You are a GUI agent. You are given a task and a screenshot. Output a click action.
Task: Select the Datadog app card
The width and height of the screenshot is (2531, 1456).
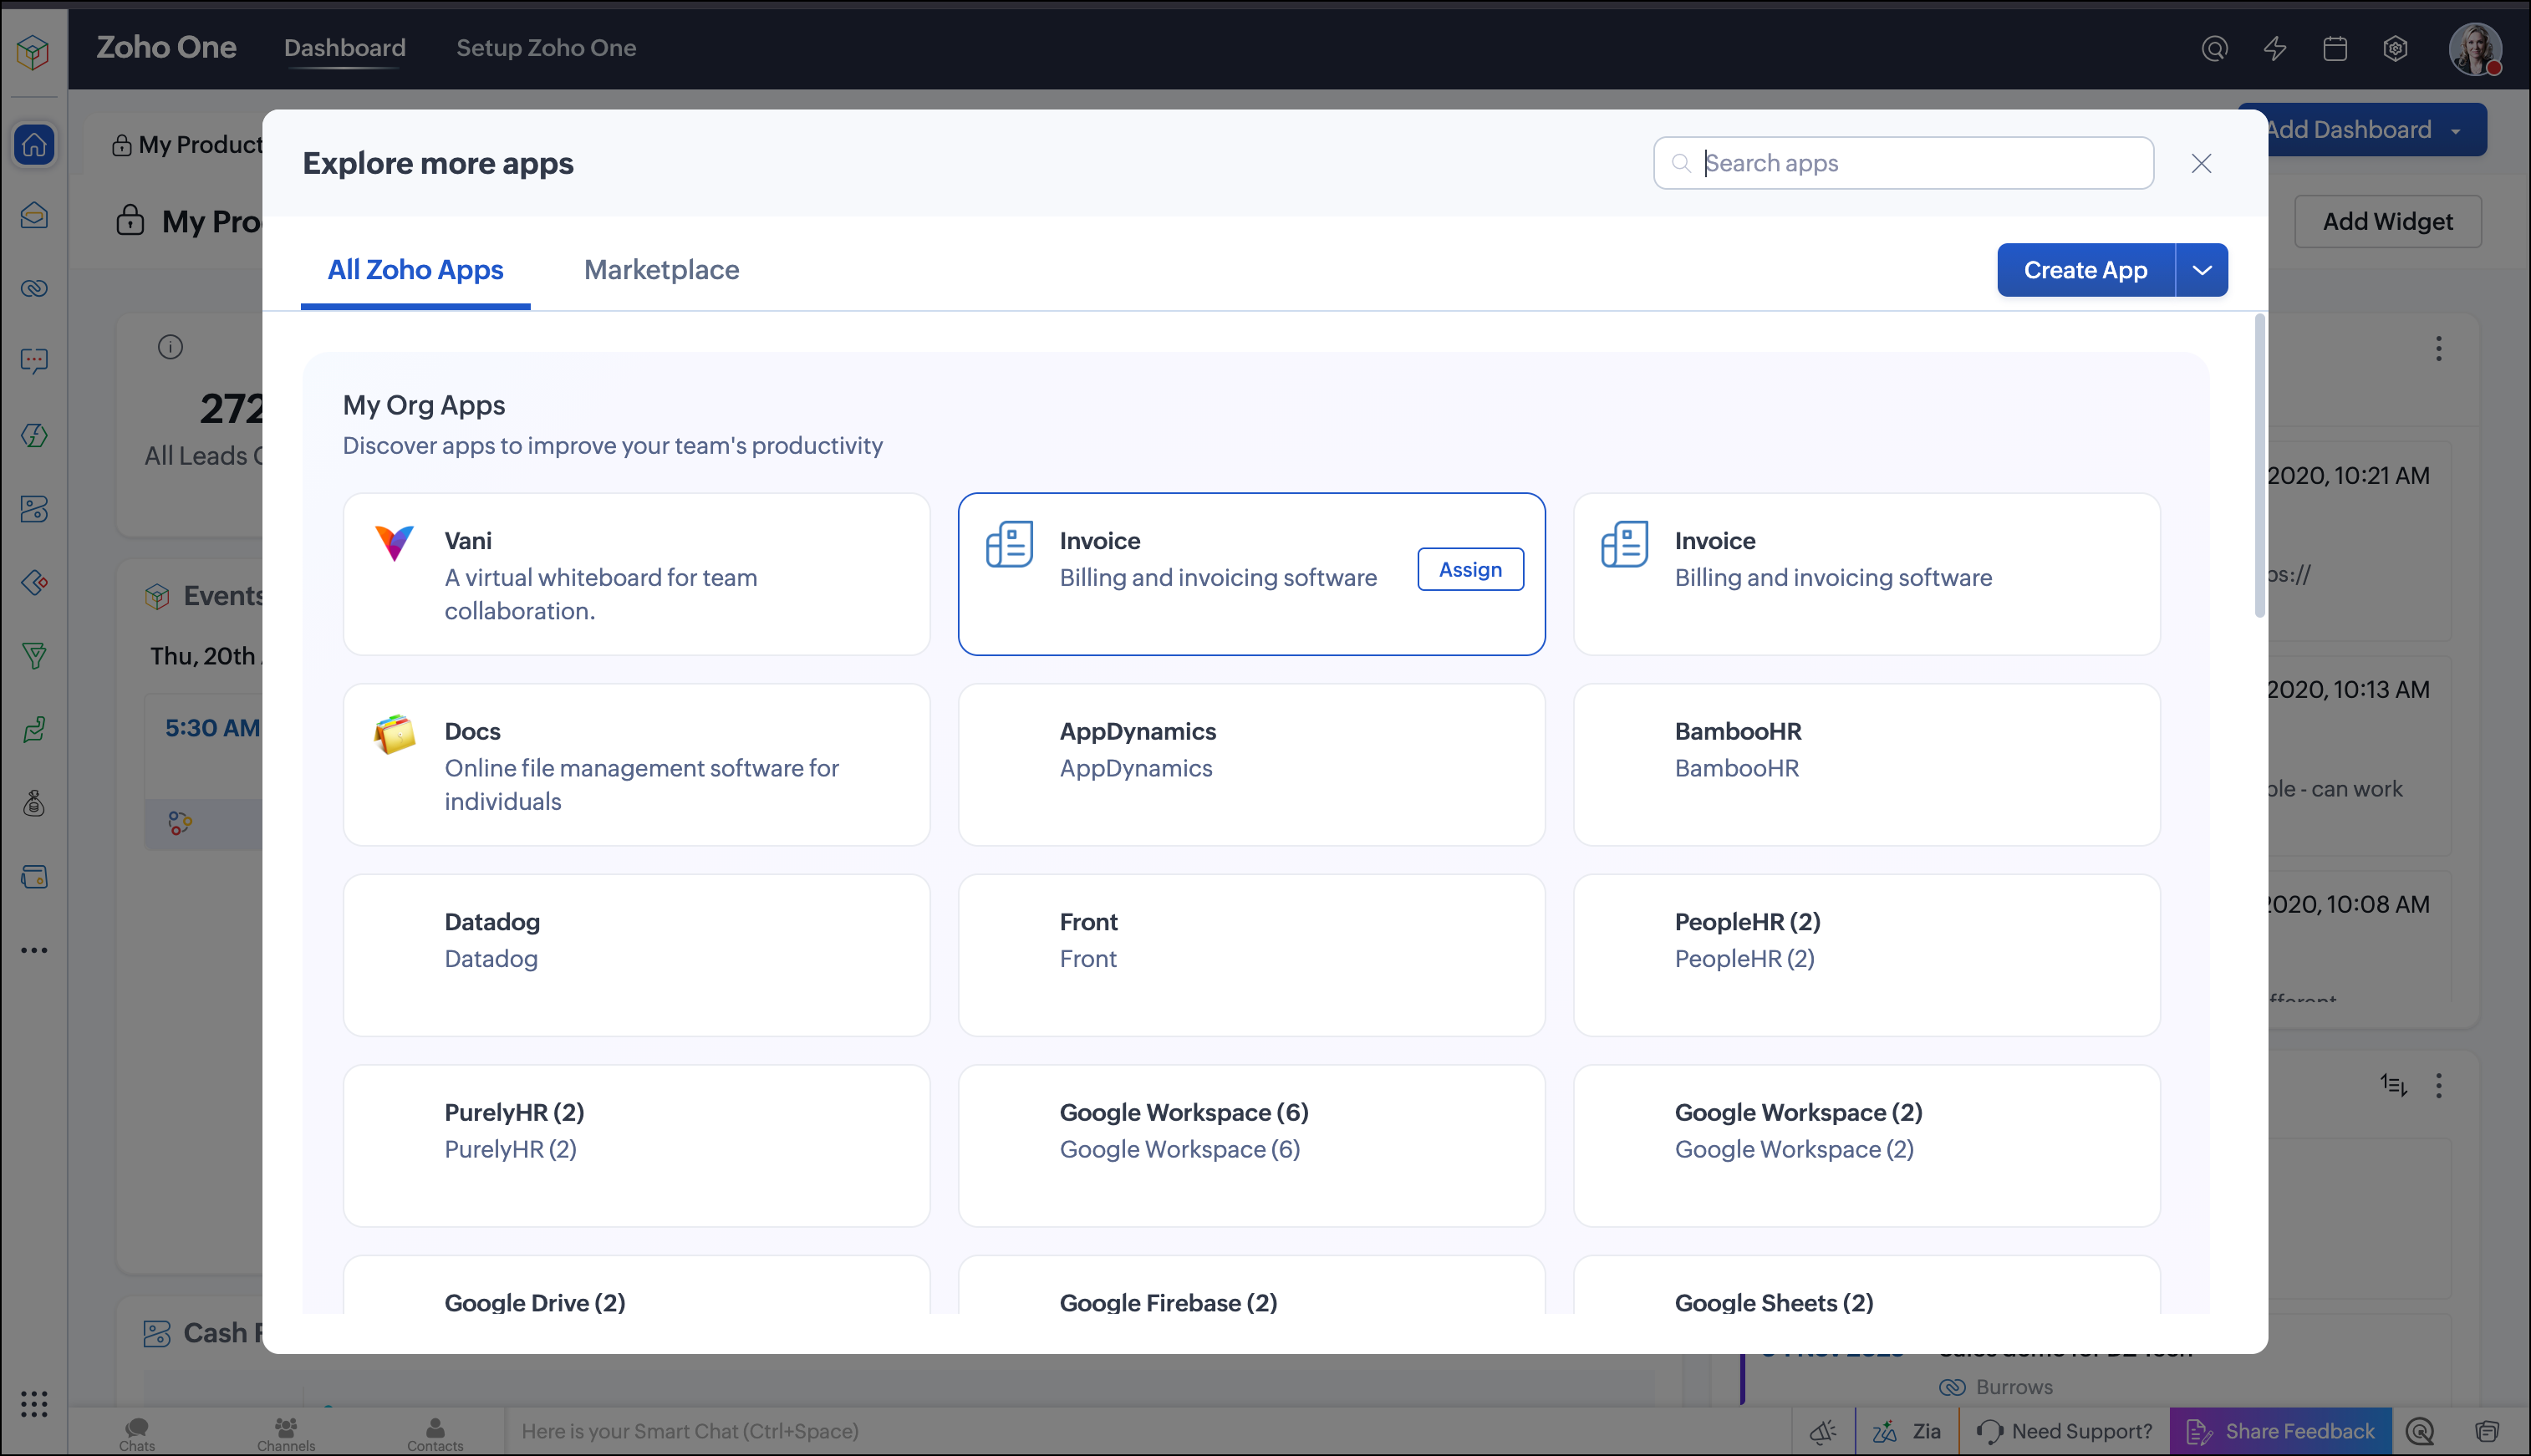pos(637,955)
